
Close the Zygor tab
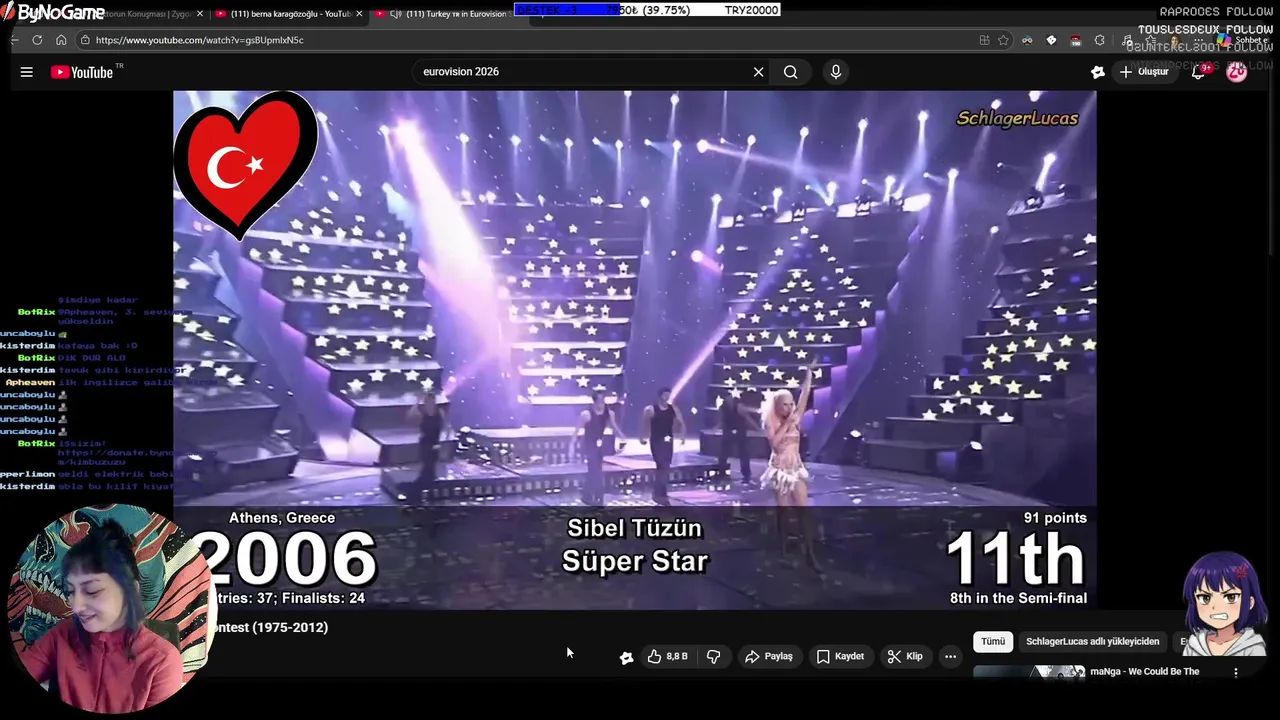(x=200, y=14)
